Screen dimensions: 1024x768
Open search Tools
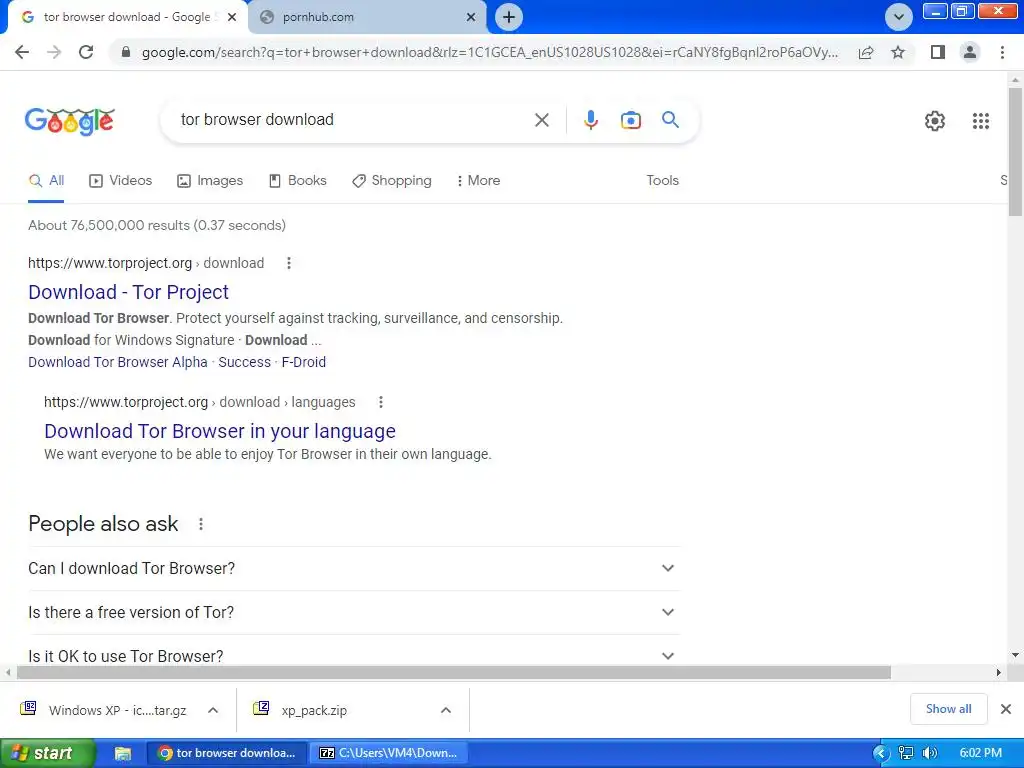662,181
